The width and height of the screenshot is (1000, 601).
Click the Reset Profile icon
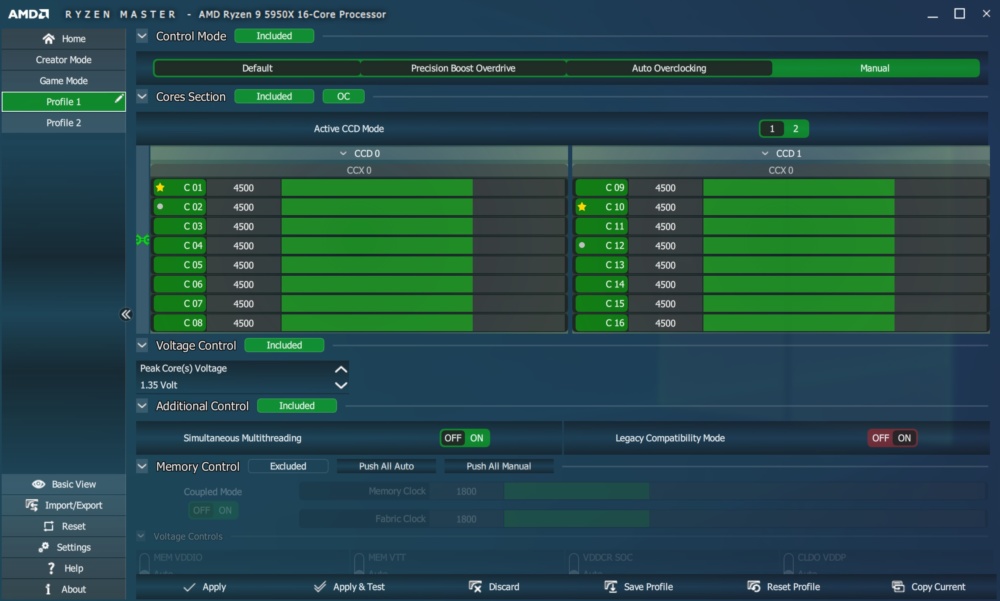pyautogui.click(x=753, y=587)
